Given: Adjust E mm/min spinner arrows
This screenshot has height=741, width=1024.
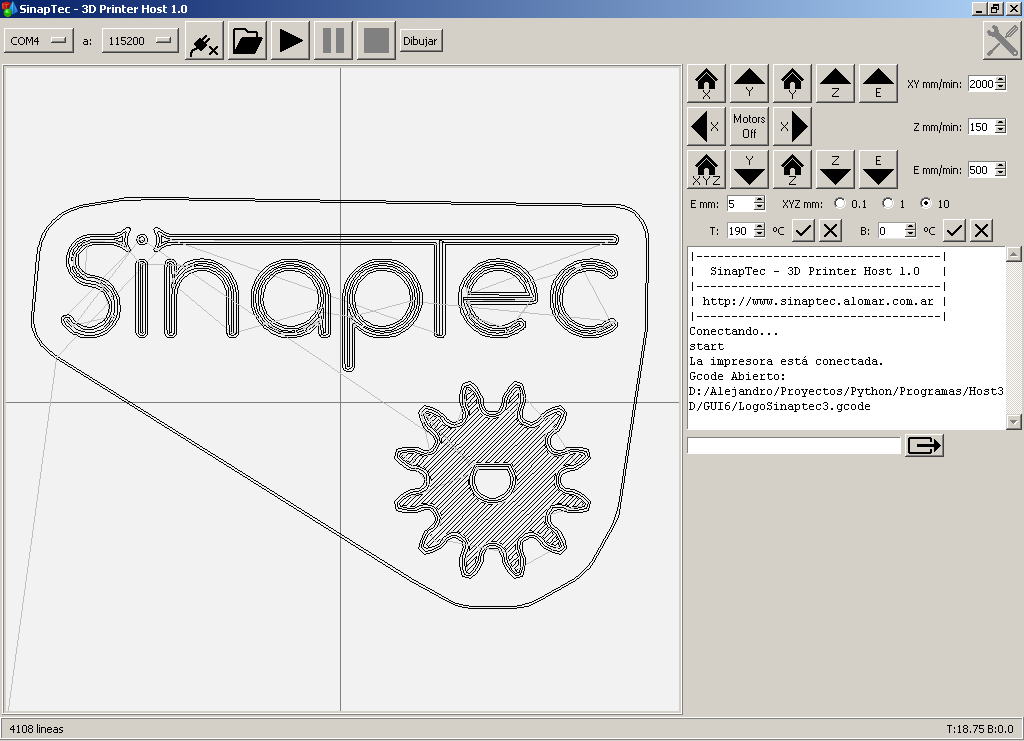Looking at the screenshot, I should (1000, 170).
